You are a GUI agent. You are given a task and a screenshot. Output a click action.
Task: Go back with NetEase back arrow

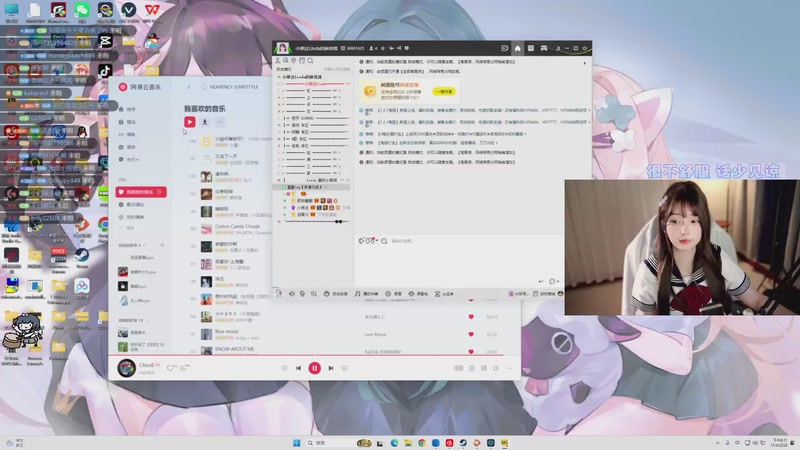pyautogui.click(x=189, y=87)
